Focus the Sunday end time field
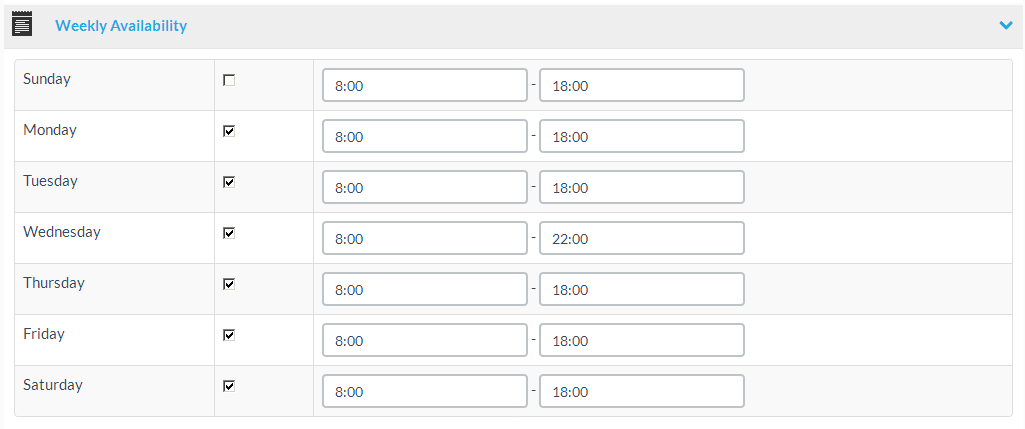 641,86
